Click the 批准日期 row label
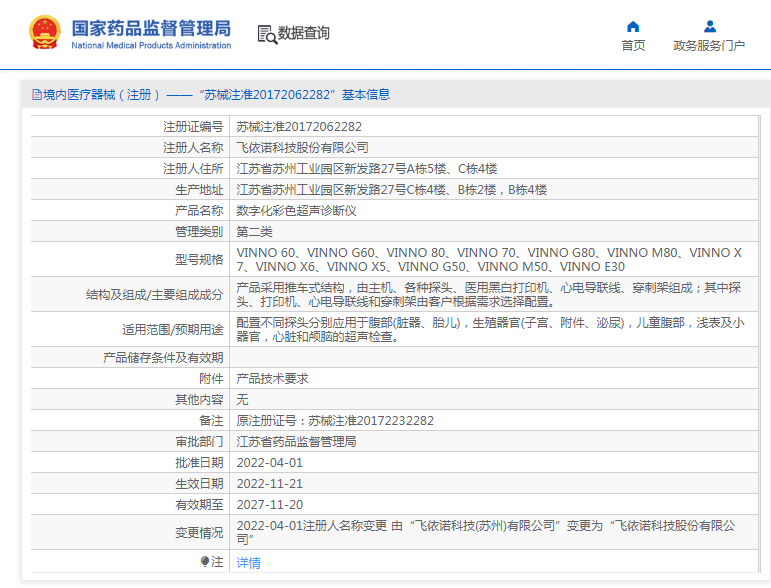This screenshot has width=771, height=588. [199, 463]
